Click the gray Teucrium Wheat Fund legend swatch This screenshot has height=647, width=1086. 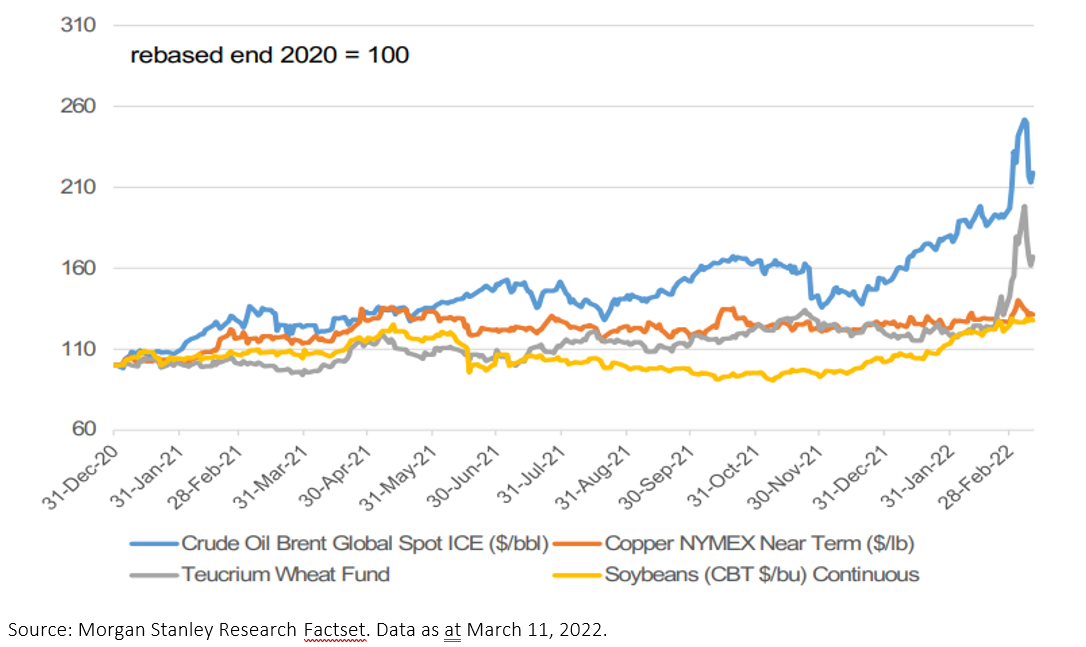pos(153,574)
